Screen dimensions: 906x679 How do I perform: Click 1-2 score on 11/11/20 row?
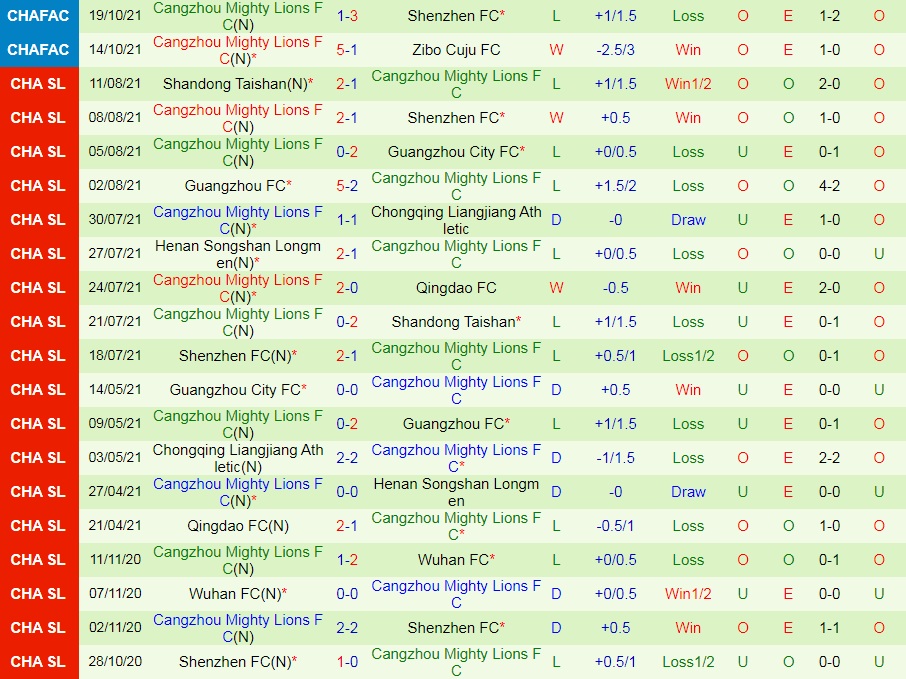point(347,560)
